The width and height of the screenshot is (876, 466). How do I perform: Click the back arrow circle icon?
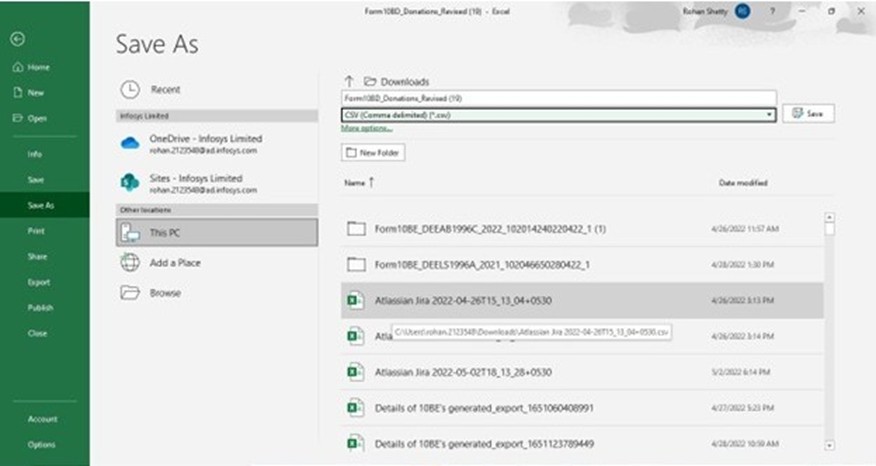click(18, 39)
